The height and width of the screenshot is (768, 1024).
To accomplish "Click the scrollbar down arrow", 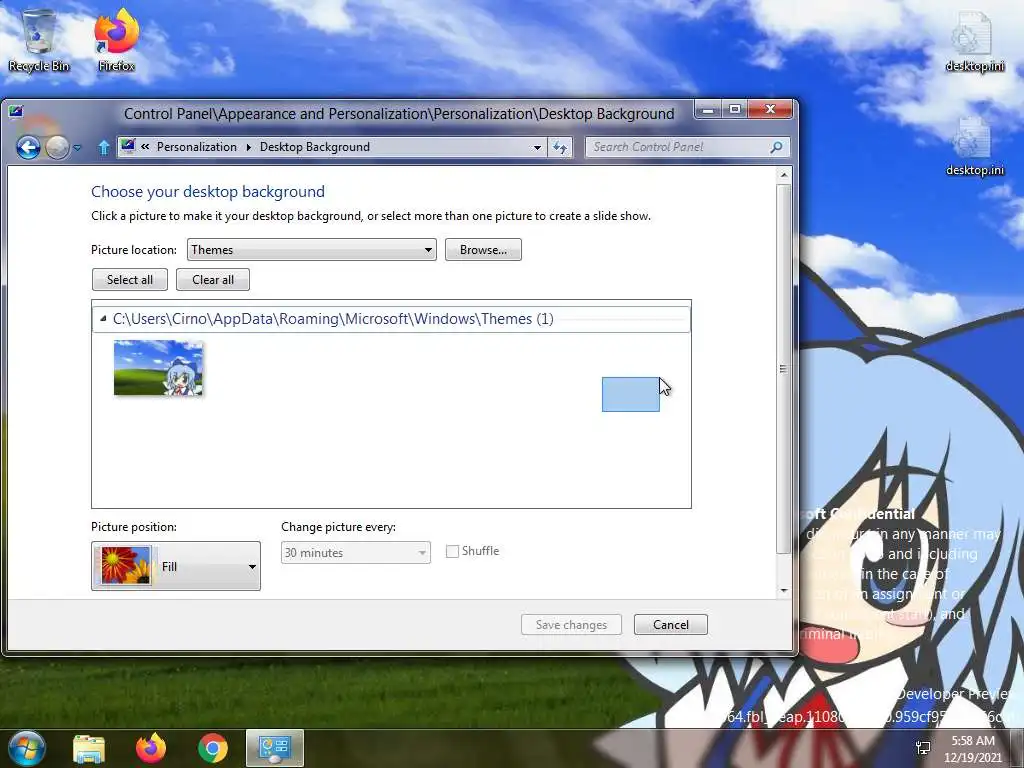I will [x=784, y=590].
